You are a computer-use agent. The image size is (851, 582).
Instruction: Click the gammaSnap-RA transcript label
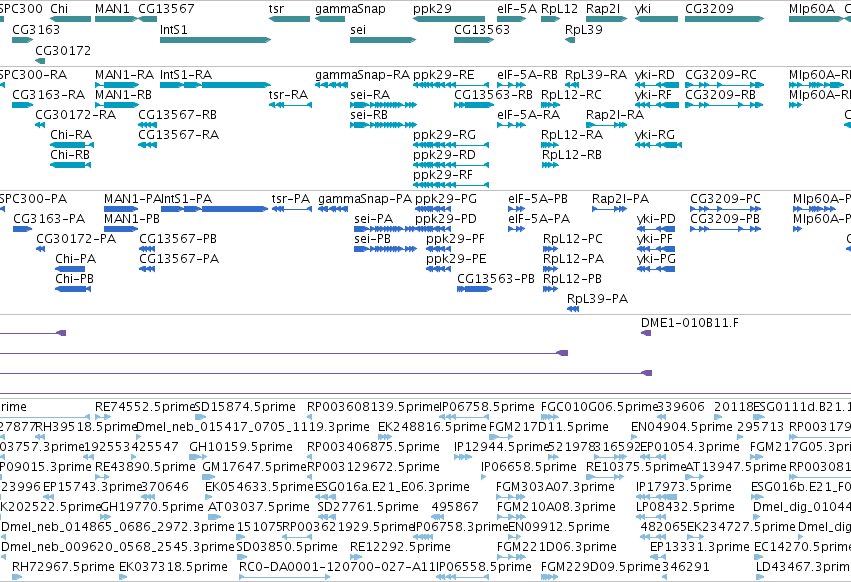362,74
